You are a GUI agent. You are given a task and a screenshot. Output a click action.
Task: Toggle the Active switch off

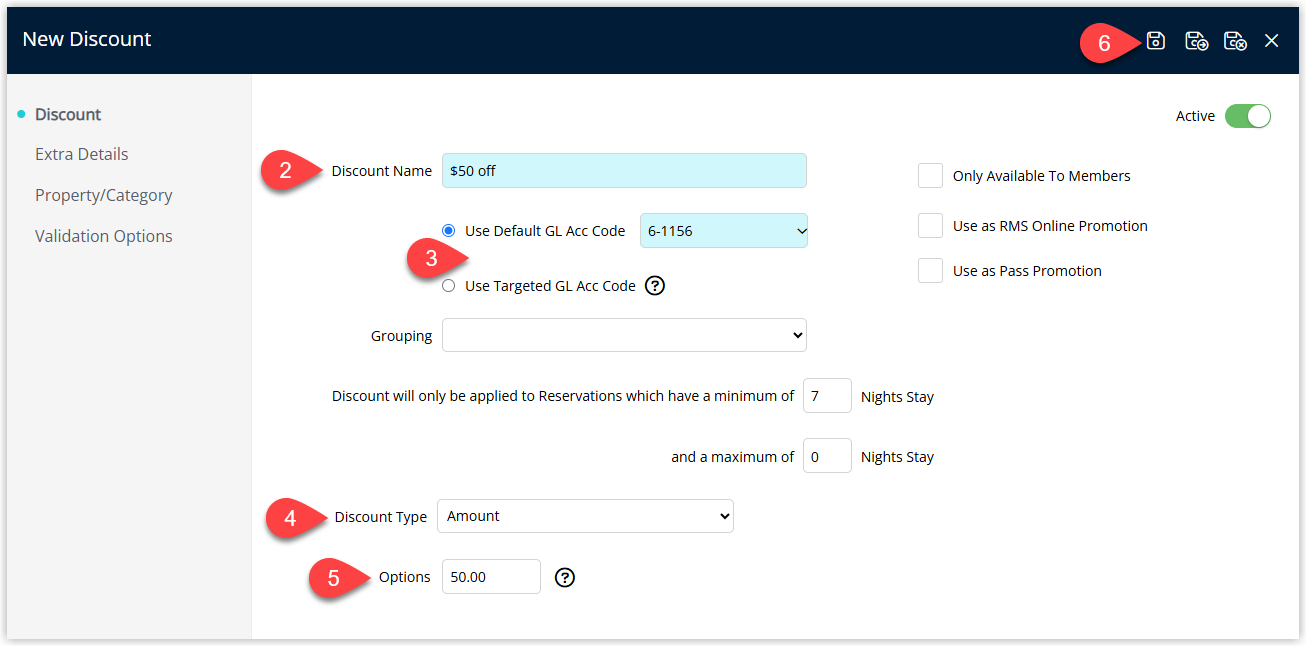pos(1248,116)
